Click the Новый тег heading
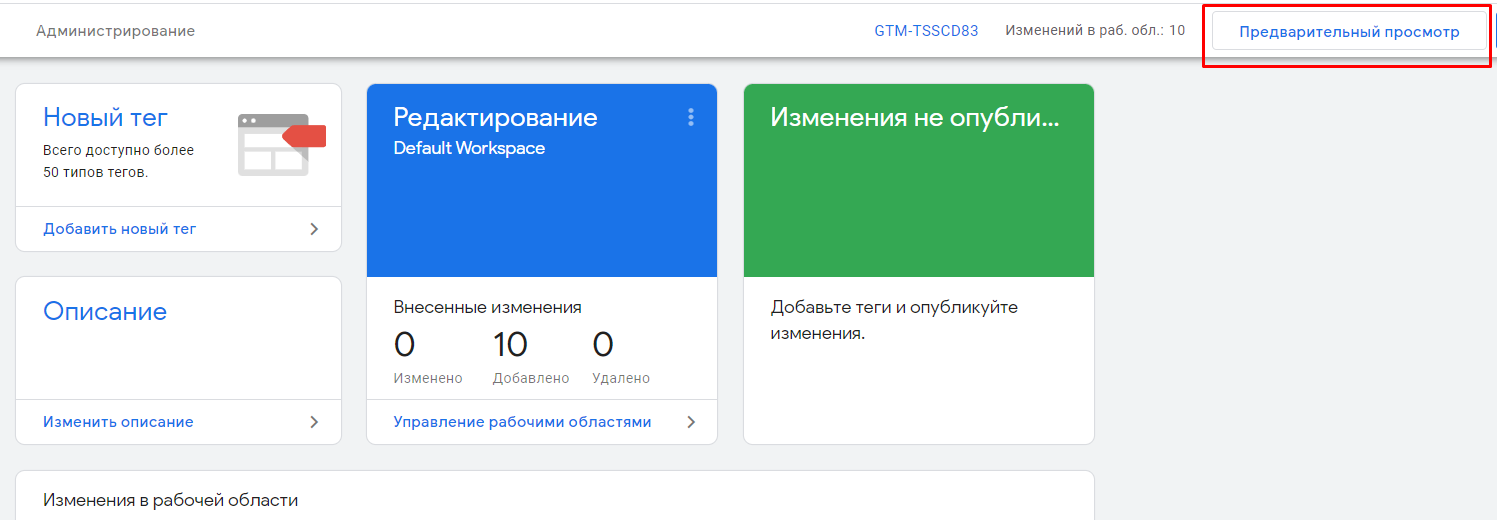Screen dimensions: 1497x520 [x=105, y=117]
